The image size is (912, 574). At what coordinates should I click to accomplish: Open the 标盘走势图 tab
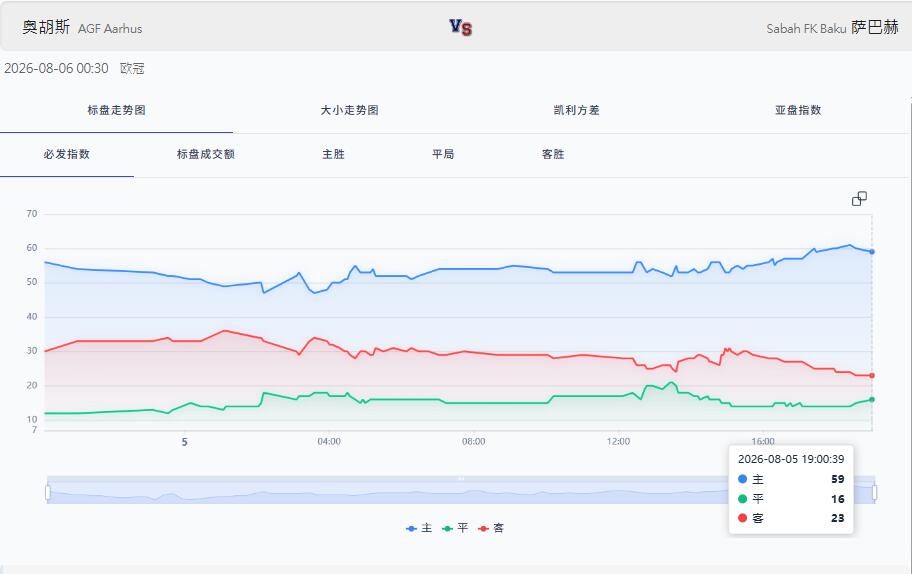tap(116, 110)
